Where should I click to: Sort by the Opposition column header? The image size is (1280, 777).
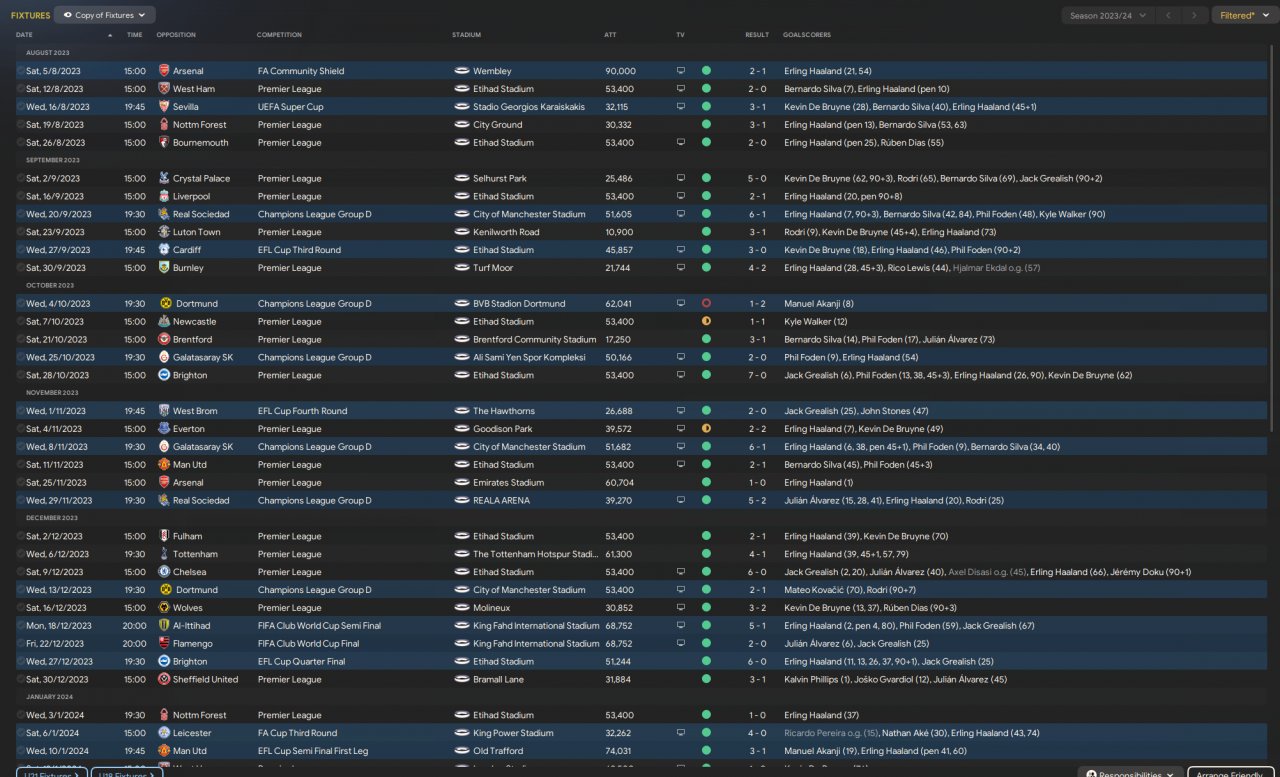[176, 35]
